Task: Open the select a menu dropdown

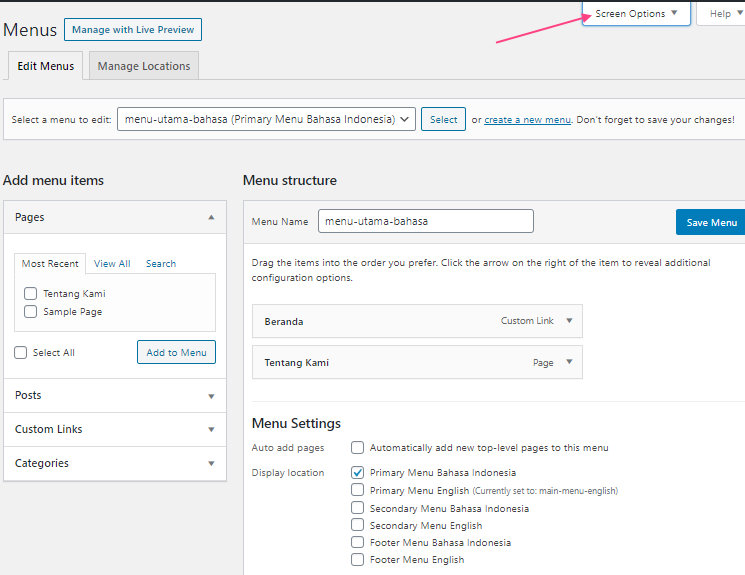Action: click(266, 119)
